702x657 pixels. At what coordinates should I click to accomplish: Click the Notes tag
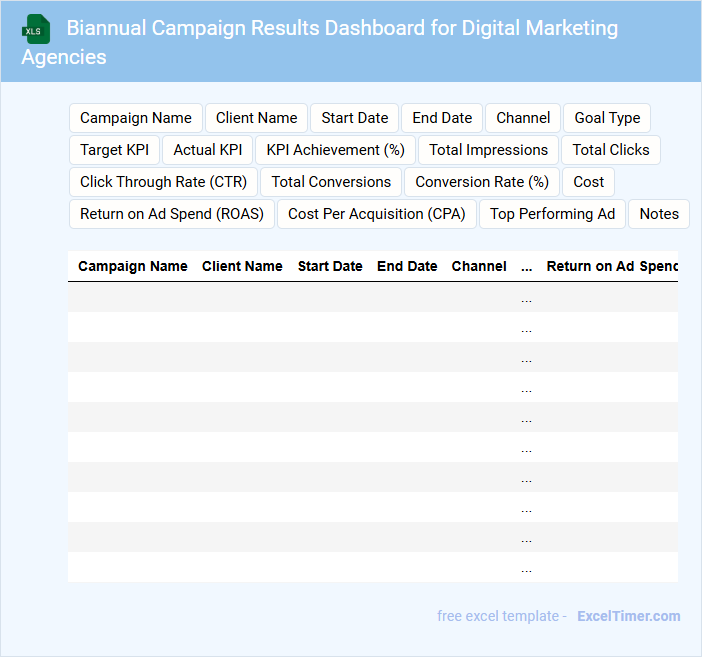pos(659,214)
